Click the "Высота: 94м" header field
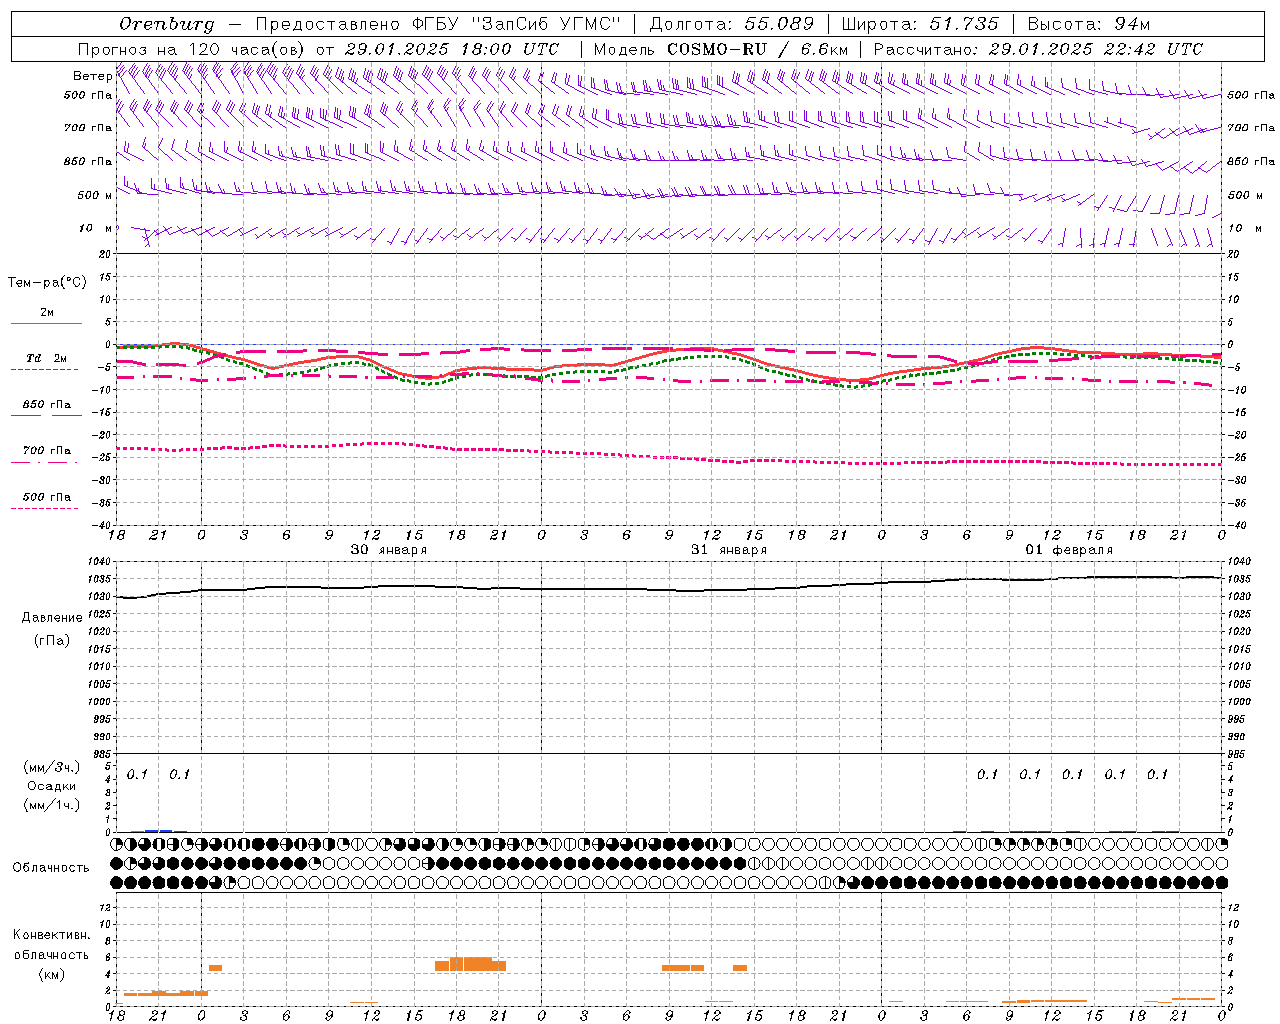 1089,24
